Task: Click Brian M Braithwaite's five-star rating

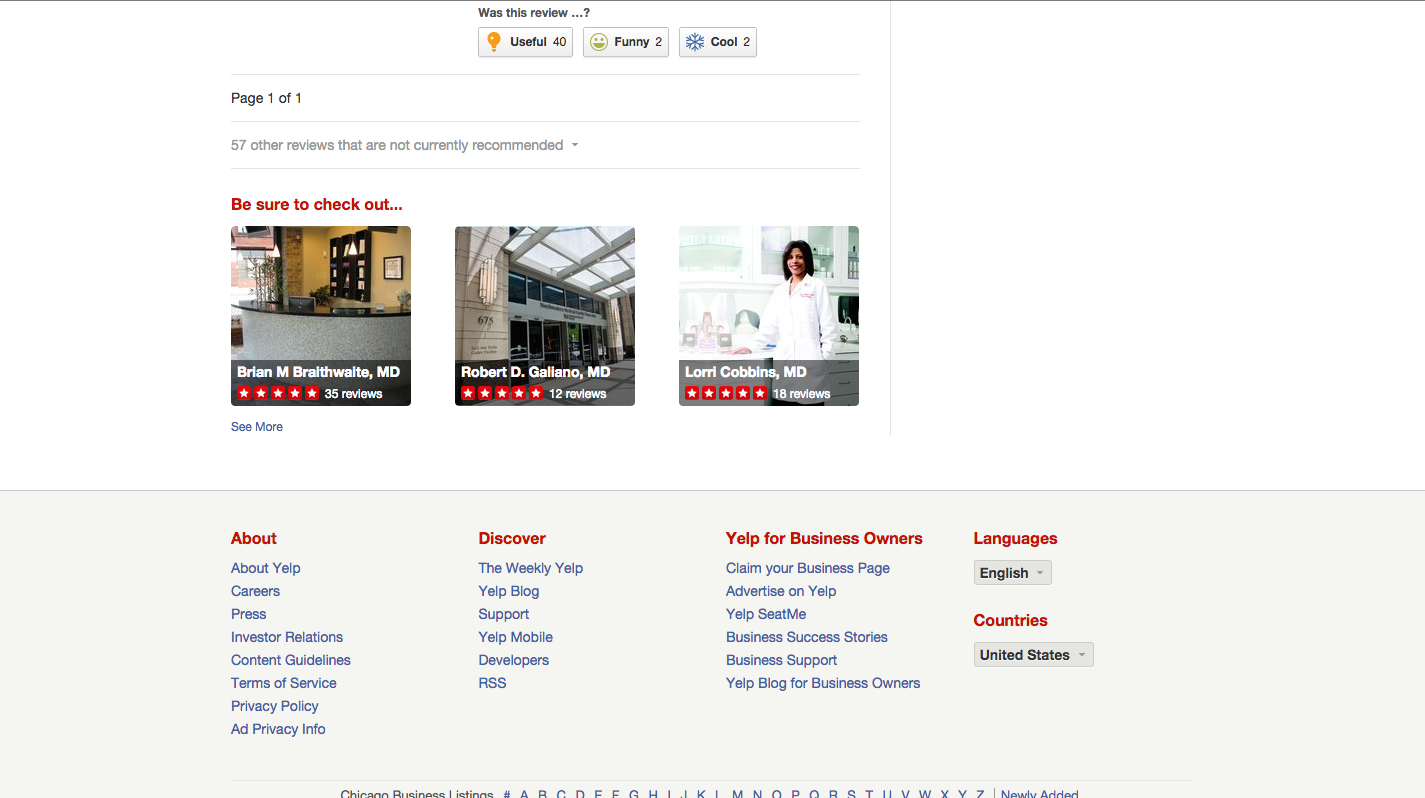Action: (278, 394)
